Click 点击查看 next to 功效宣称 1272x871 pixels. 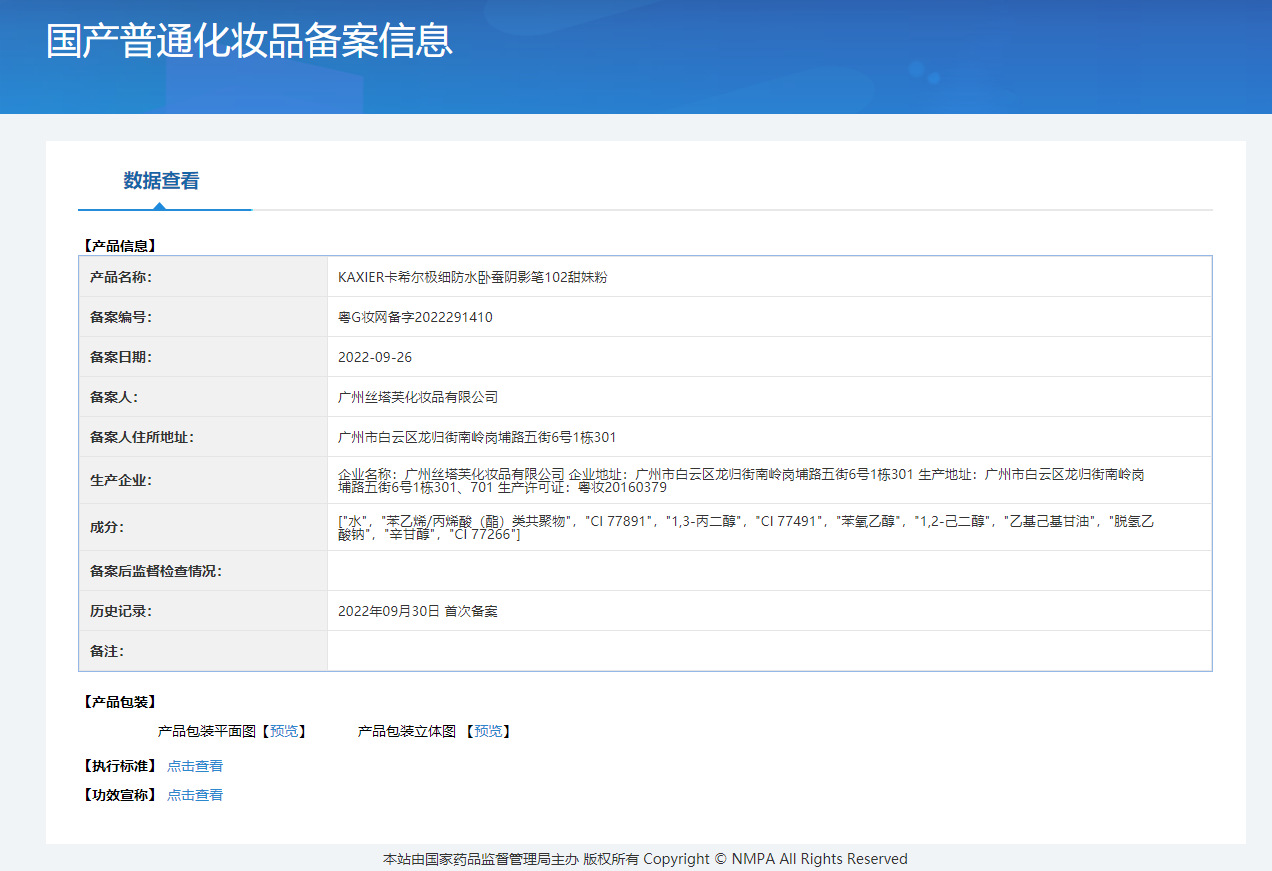(x=195, y=796)
